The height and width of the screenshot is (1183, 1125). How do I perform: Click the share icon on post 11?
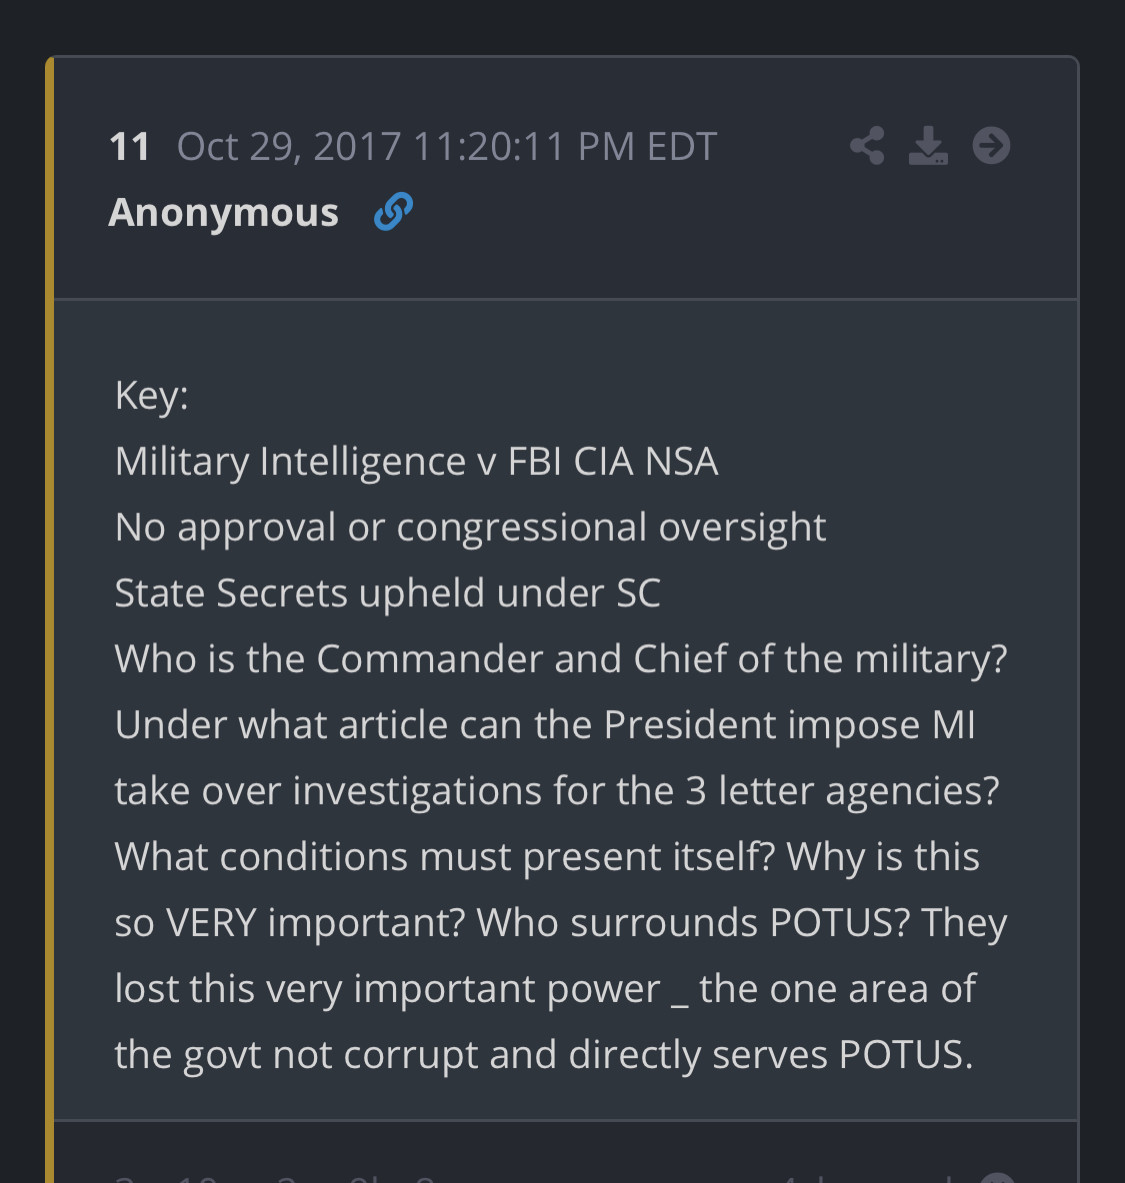click(867, 146)
